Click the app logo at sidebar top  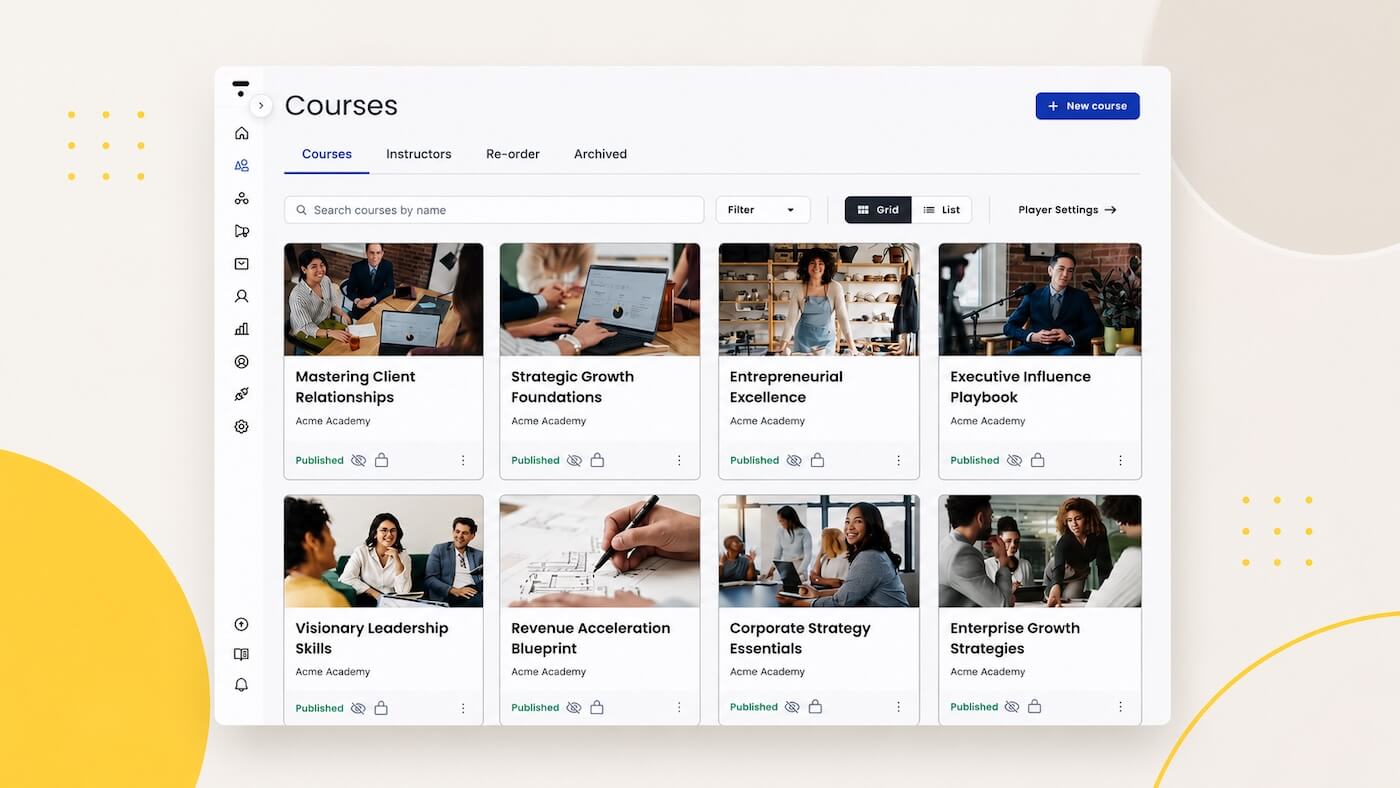[240, 88]
